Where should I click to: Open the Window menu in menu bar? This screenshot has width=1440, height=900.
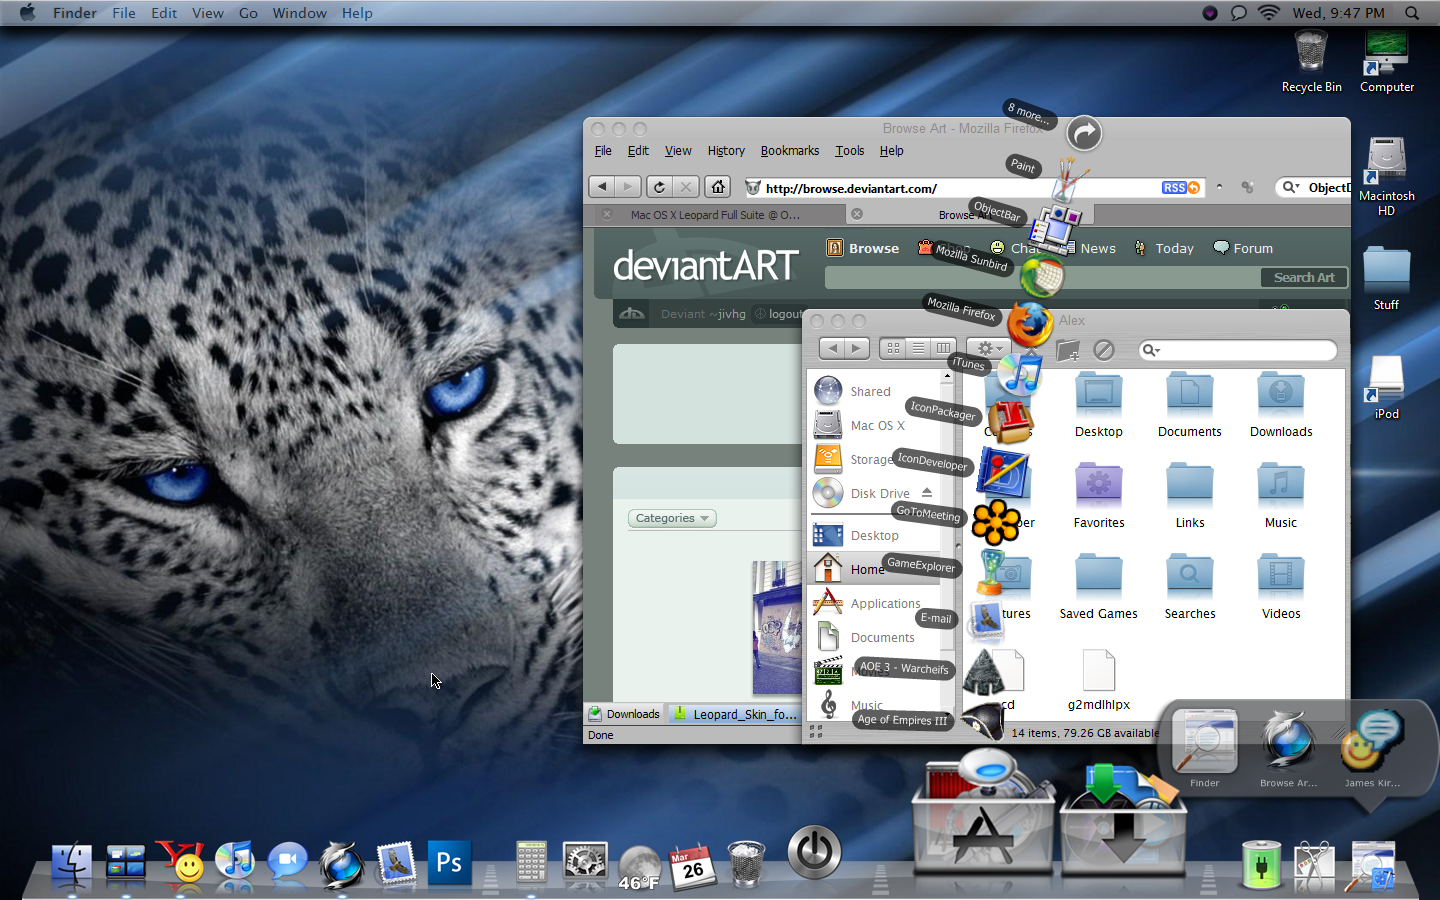(x=300, y=13)
